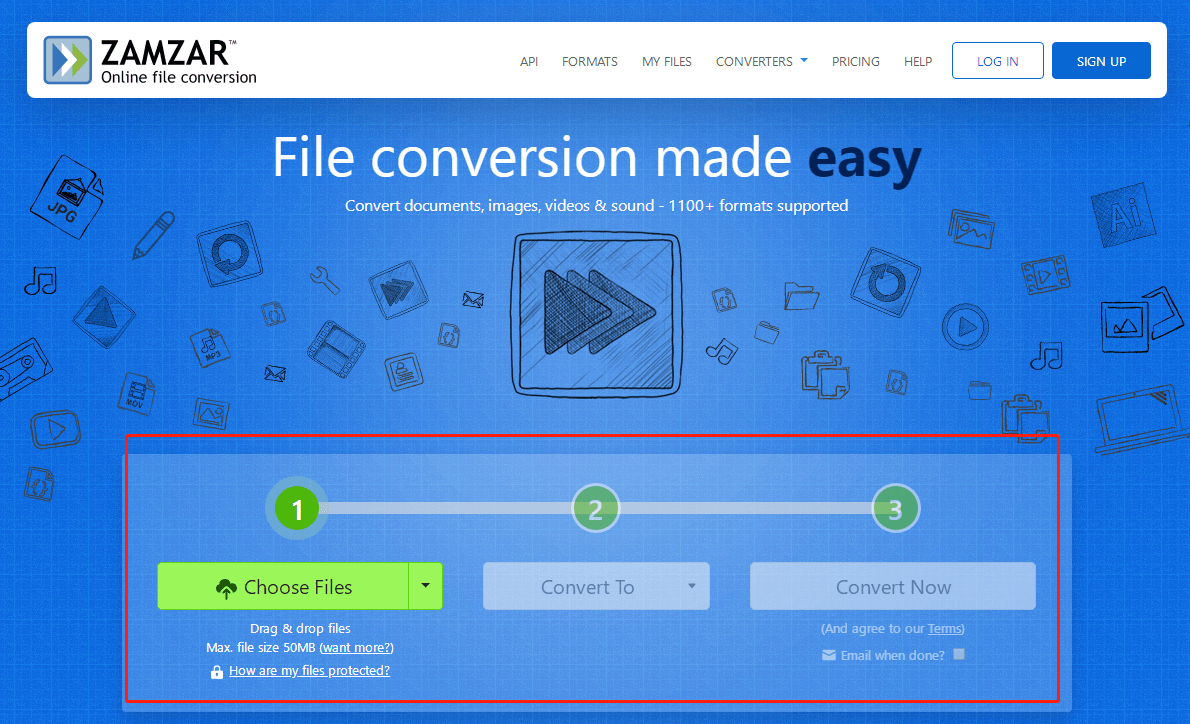Expand the Choose Files source dropdown arrow
1190x724 pixels.
point(426,586)
